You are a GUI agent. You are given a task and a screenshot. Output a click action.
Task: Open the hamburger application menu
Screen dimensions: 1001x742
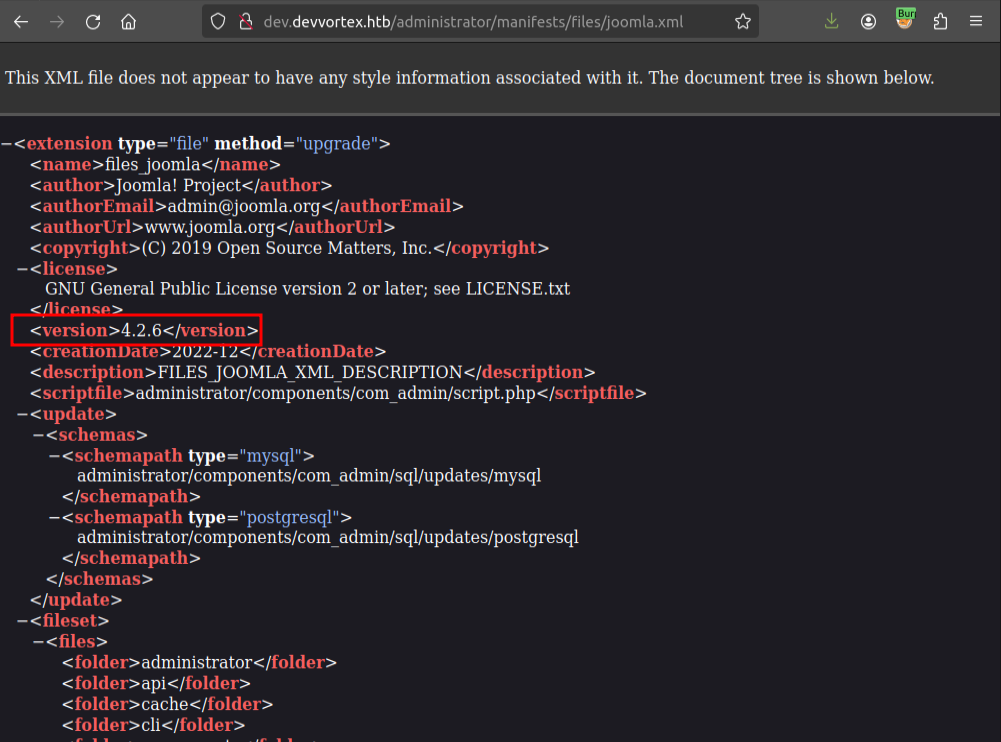(x=976, y=21)
